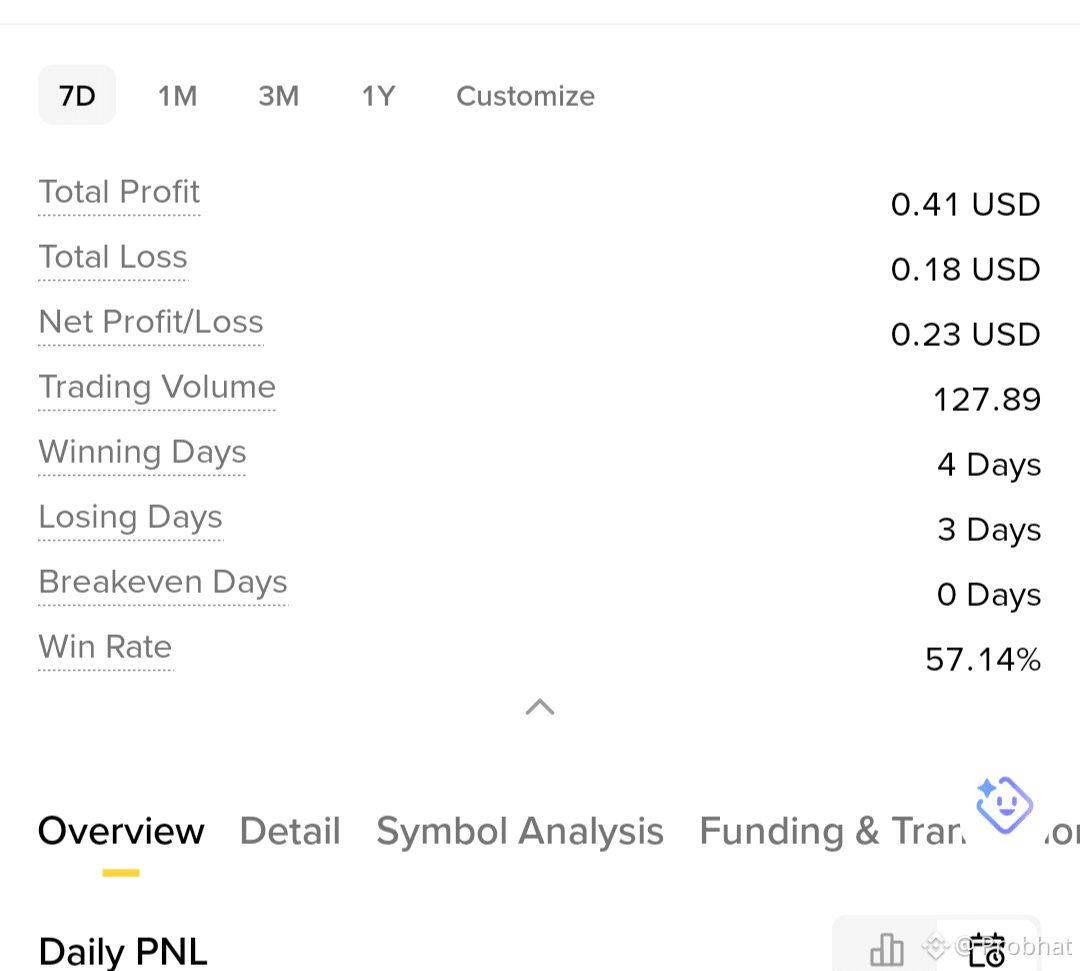Open the Funding & Transaction tab

point(833,831)
